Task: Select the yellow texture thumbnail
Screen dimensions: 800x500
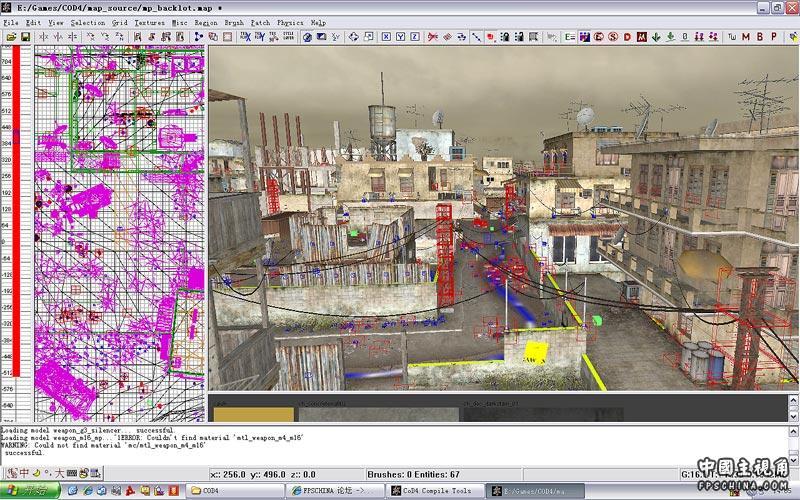Action: 254,414
